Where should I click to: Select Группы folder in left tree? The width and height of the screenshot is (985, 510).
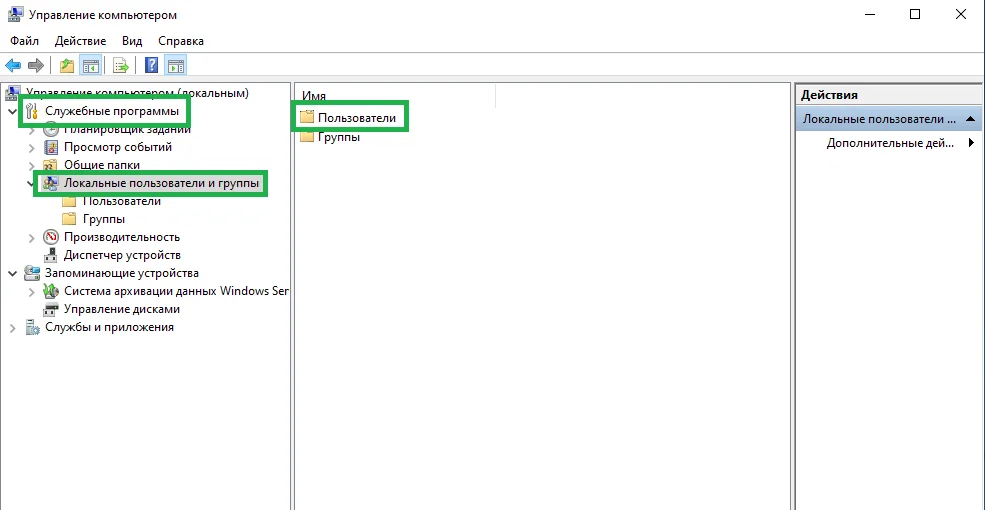104,219
